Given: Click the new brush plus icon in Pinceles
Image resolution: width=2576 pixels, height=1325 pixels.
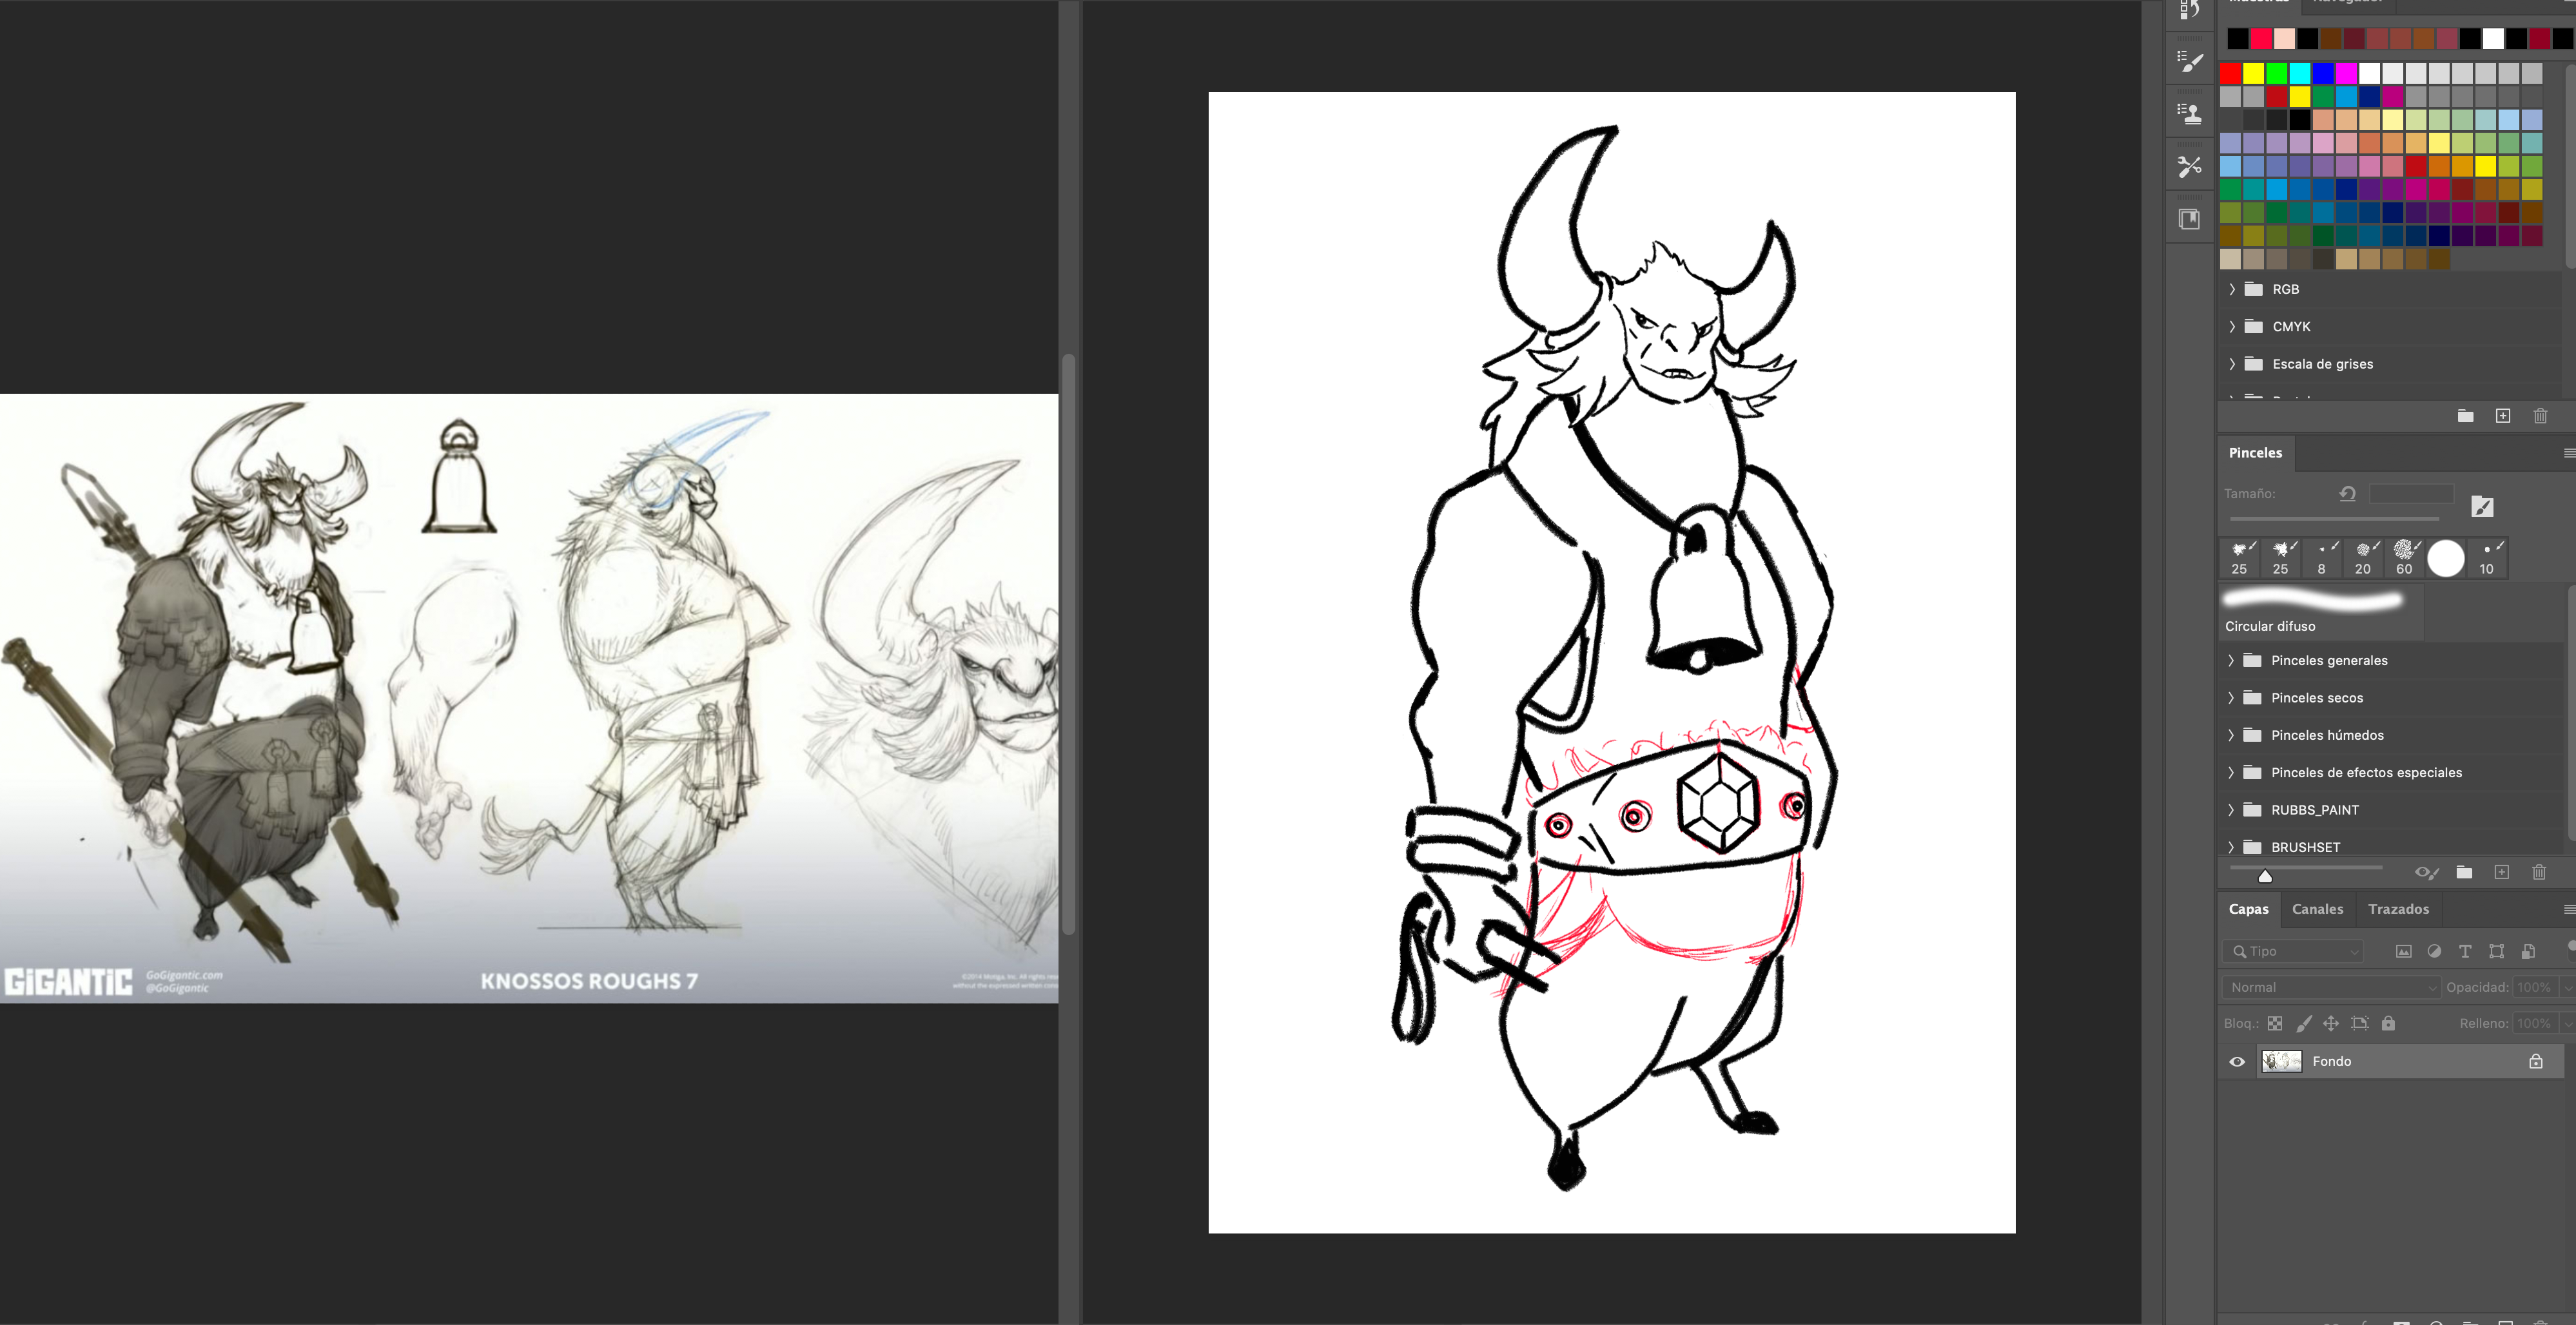Looking at the screenshot, I should tap(2501, 873).
